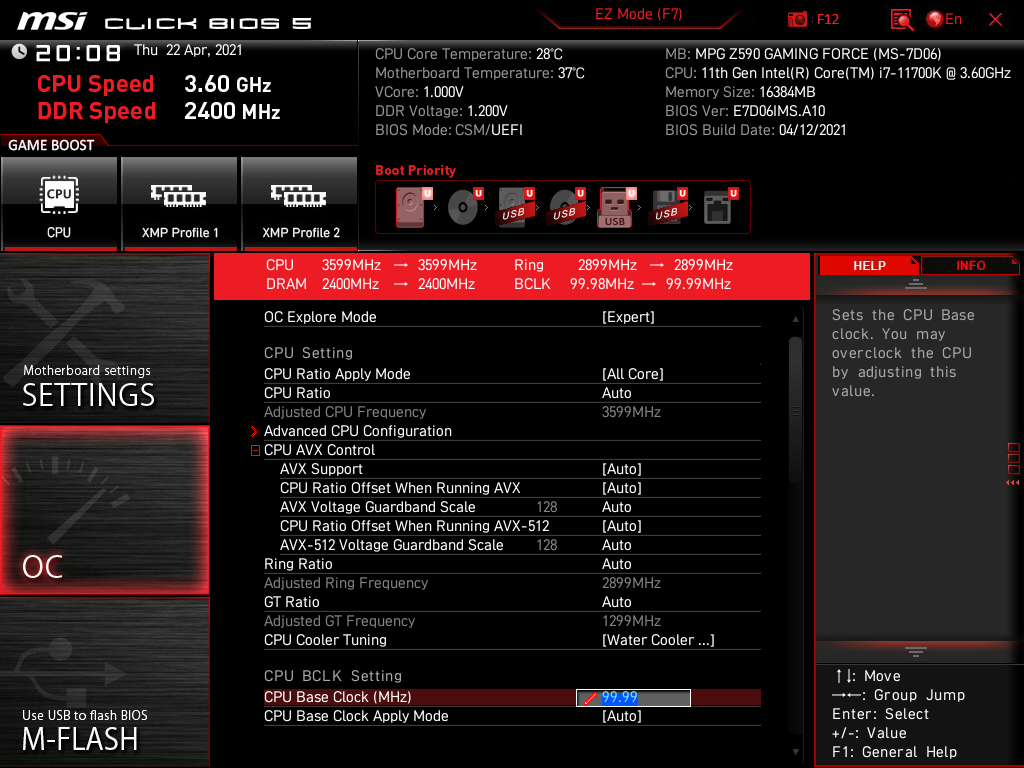1024x768 pixels.
Task: Select the hard disk boot device icon
Action: coord(413,207)
